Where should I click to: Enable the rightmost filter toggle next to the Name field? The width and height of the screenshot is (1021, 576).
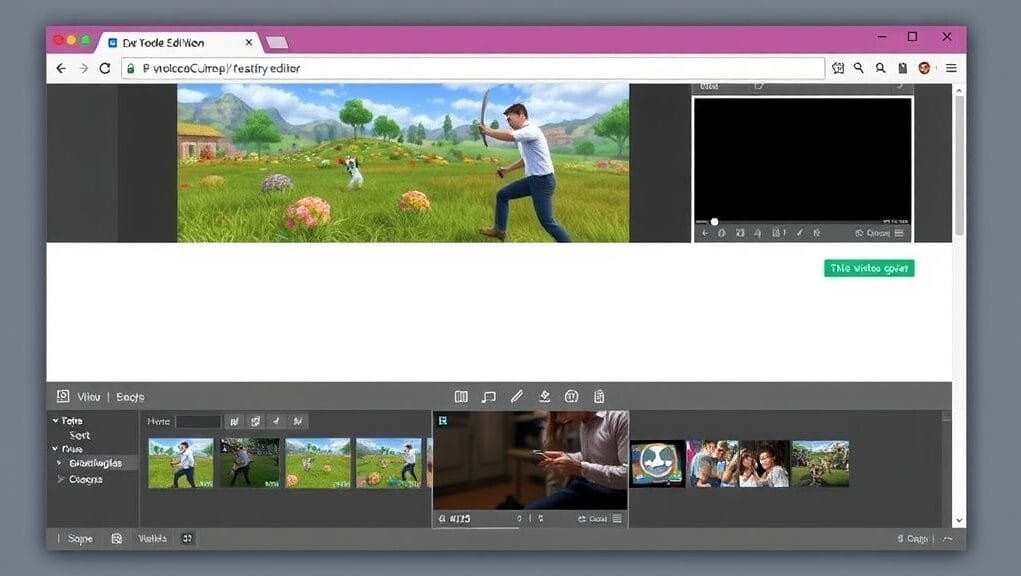coord(297,421)
